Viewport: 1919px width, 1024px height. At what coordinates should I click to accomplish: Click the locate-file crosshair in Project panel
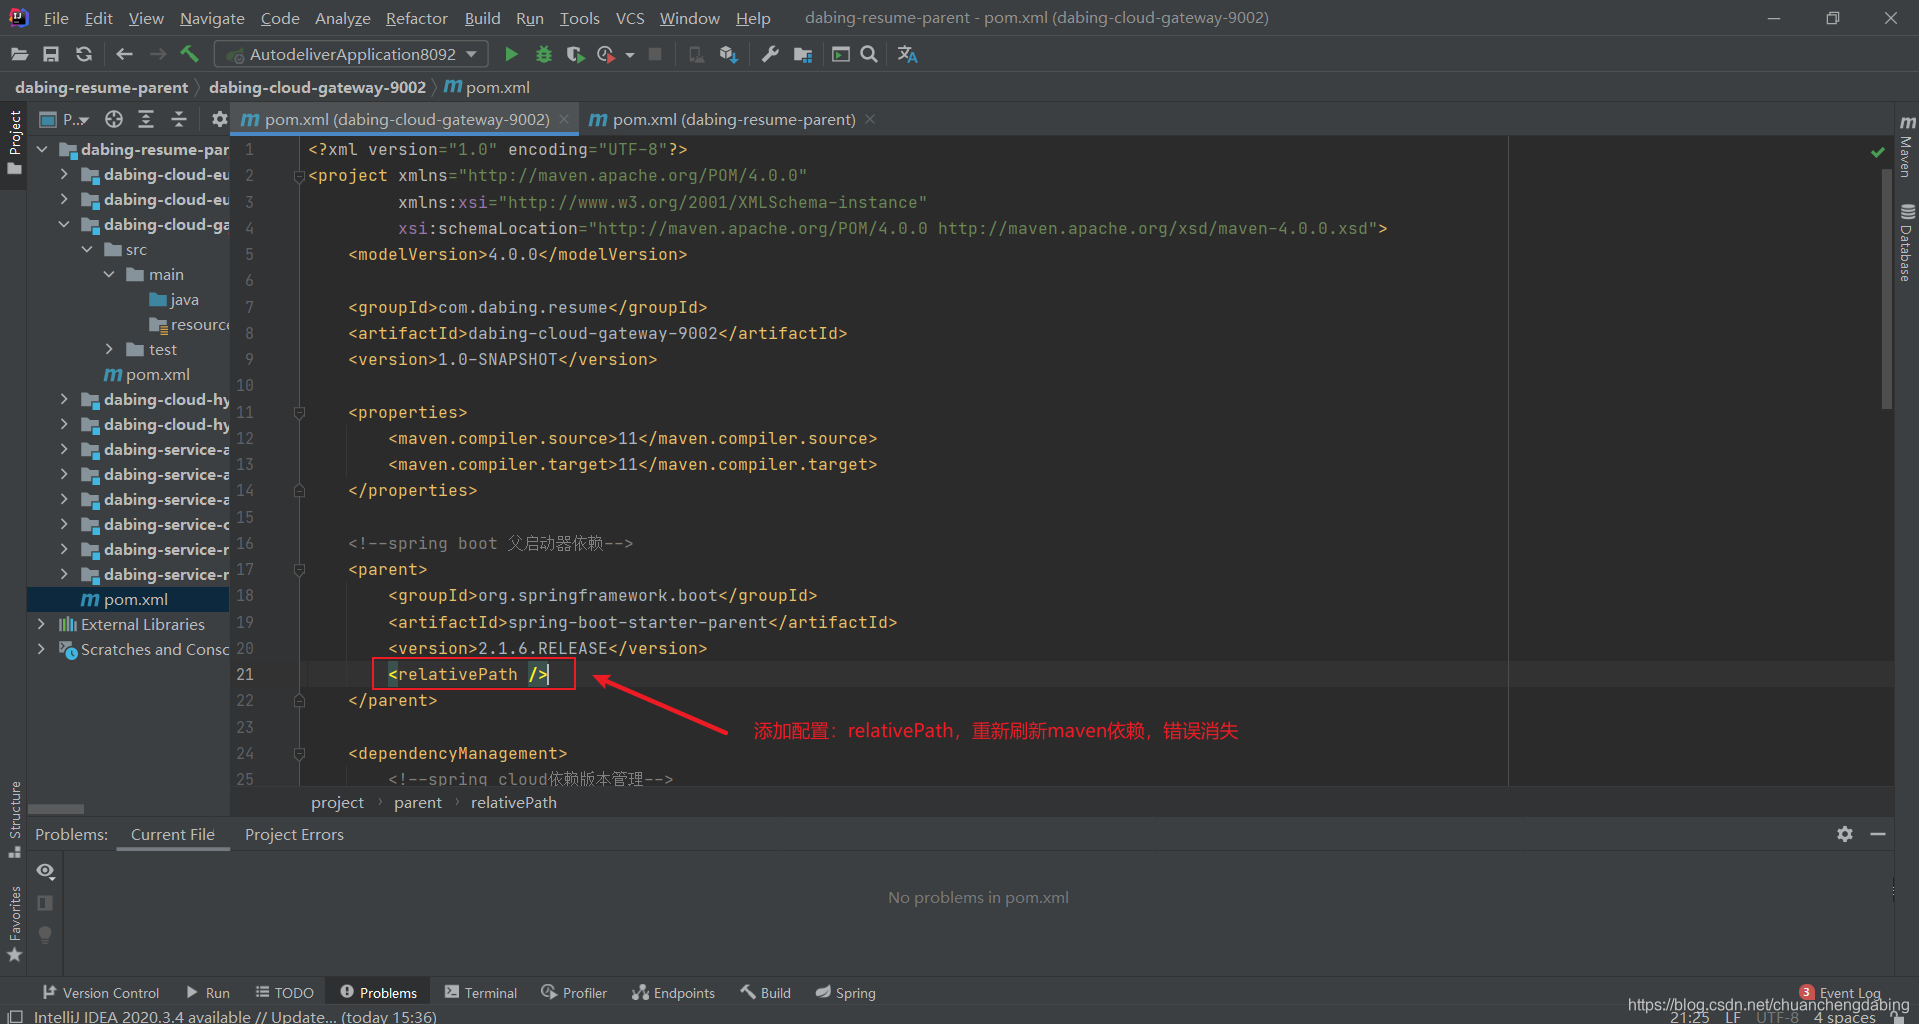tap(114, 119)
